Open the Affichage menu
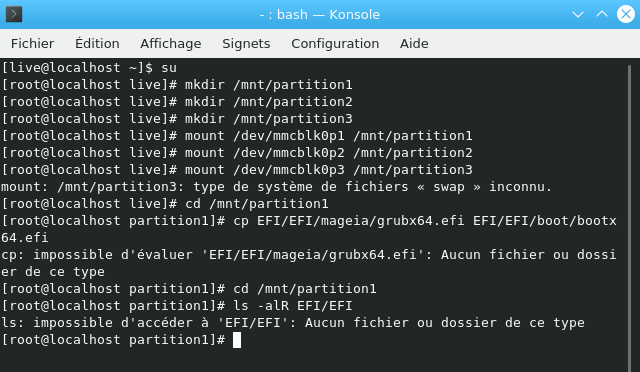 click(x=171, y=43)
